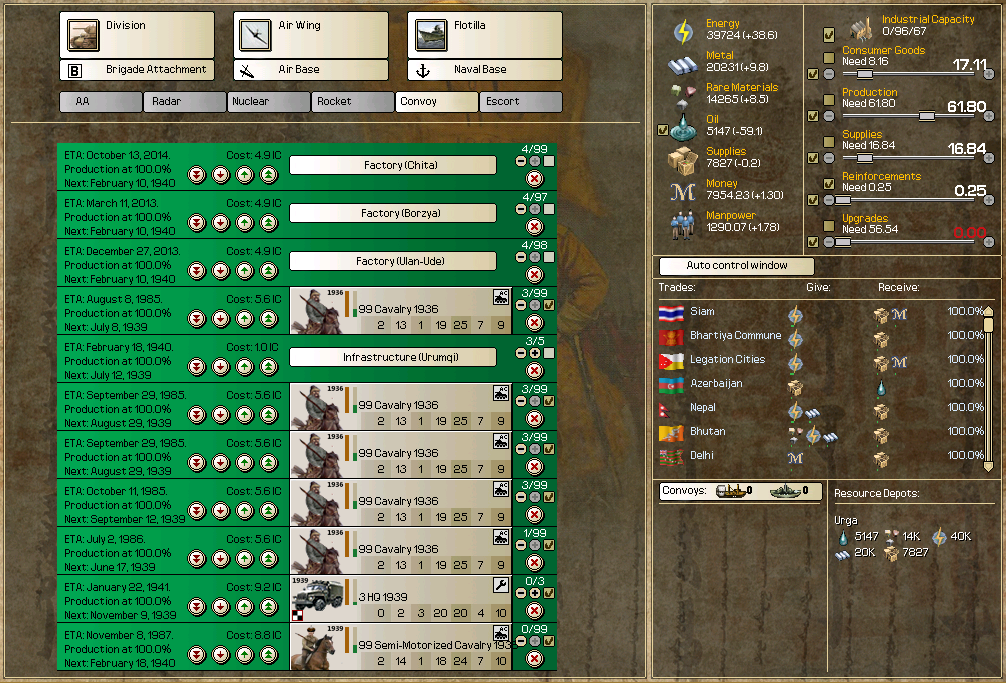
Task: Move Factory (Borzya) down one priority
Action: click(x=221, y=223)
